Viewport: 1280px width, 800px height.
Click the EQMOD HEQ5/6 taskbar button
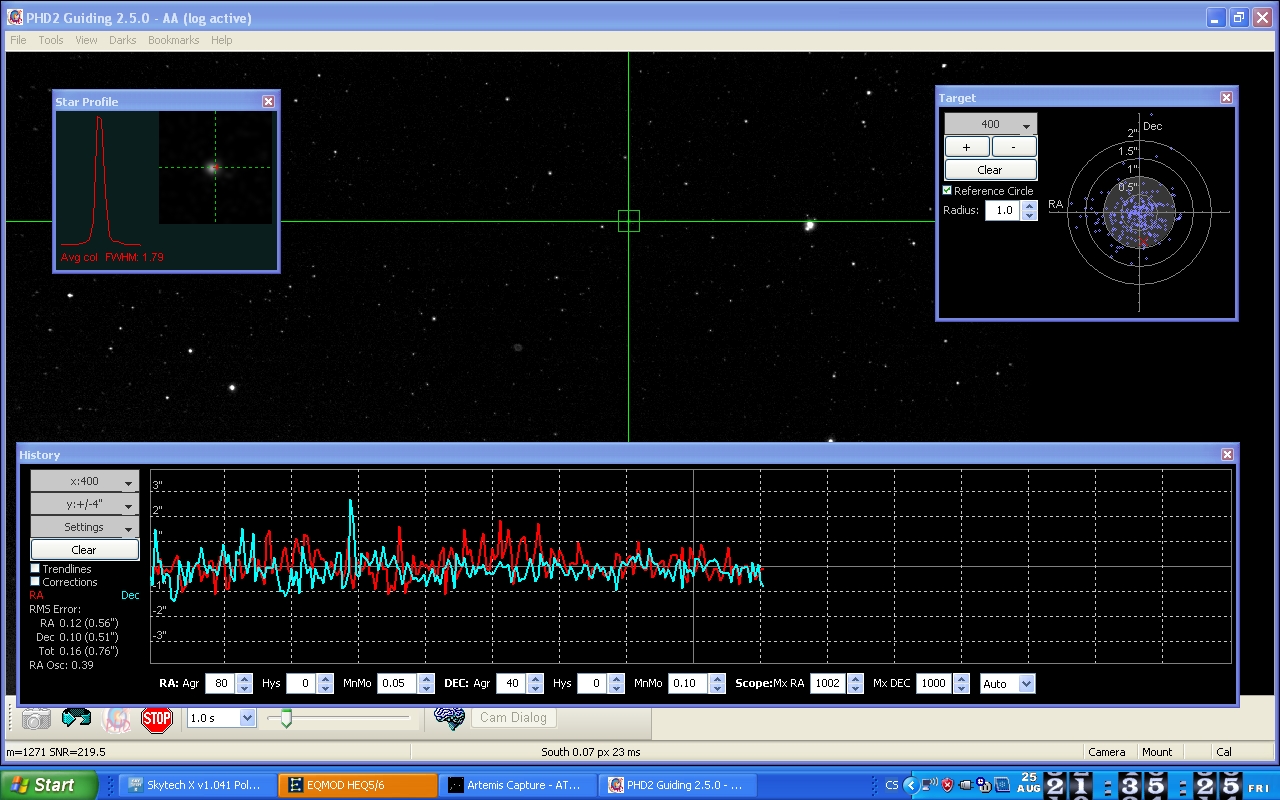click(x=358, y=785)
